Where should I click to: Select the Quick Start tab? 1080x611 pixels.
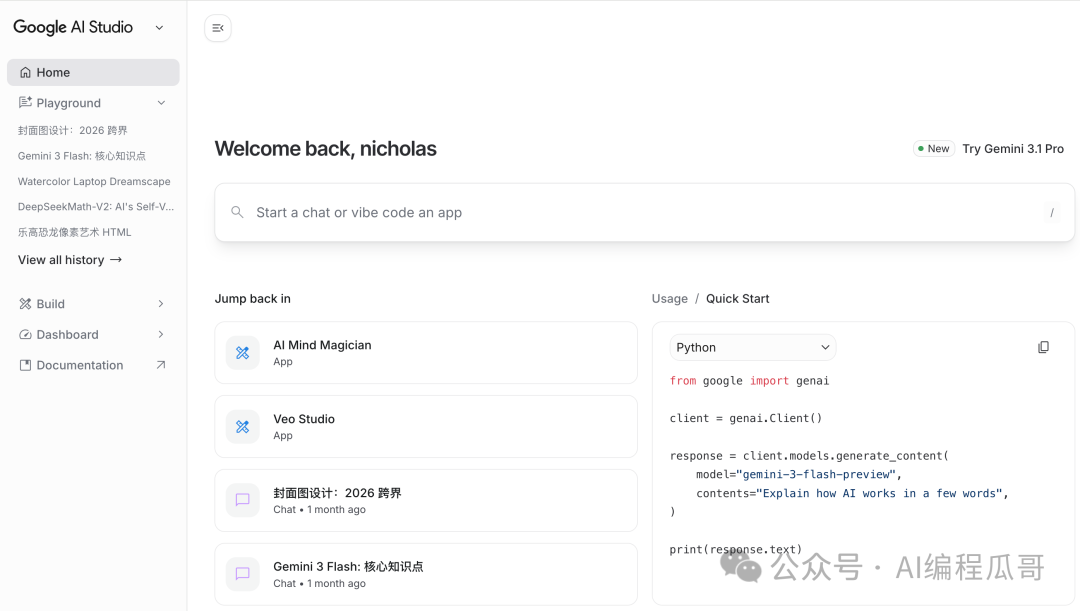(738, 298)
